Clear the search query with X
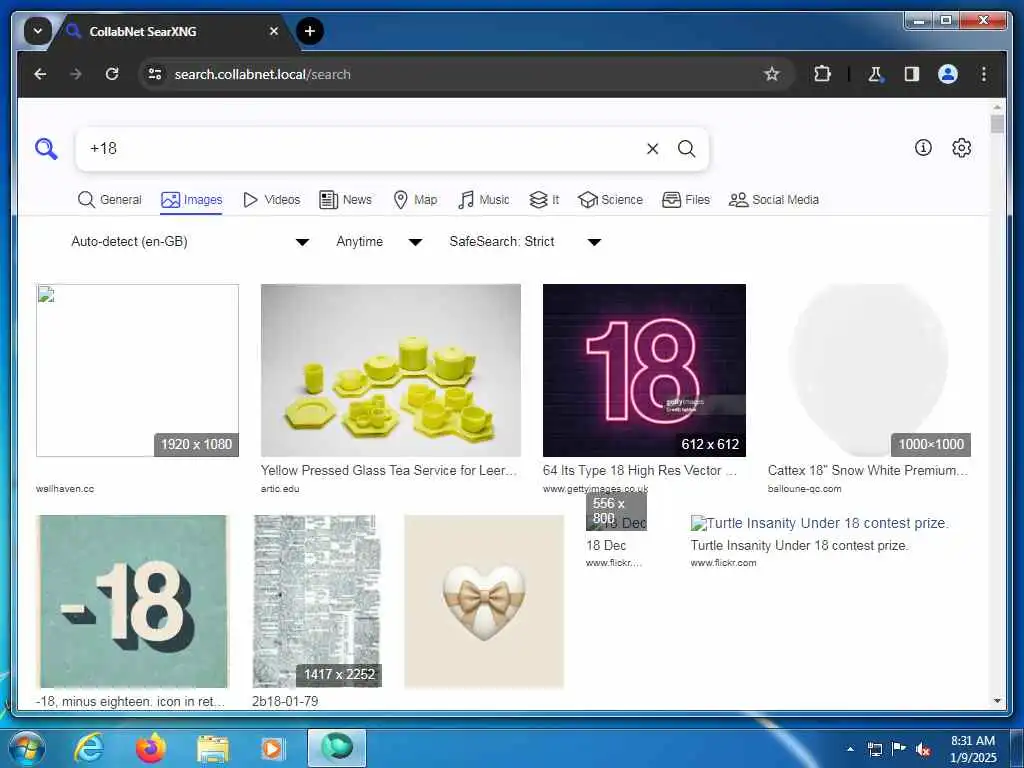This screenshot has width=1024, height=768. [x=652, y=149]
